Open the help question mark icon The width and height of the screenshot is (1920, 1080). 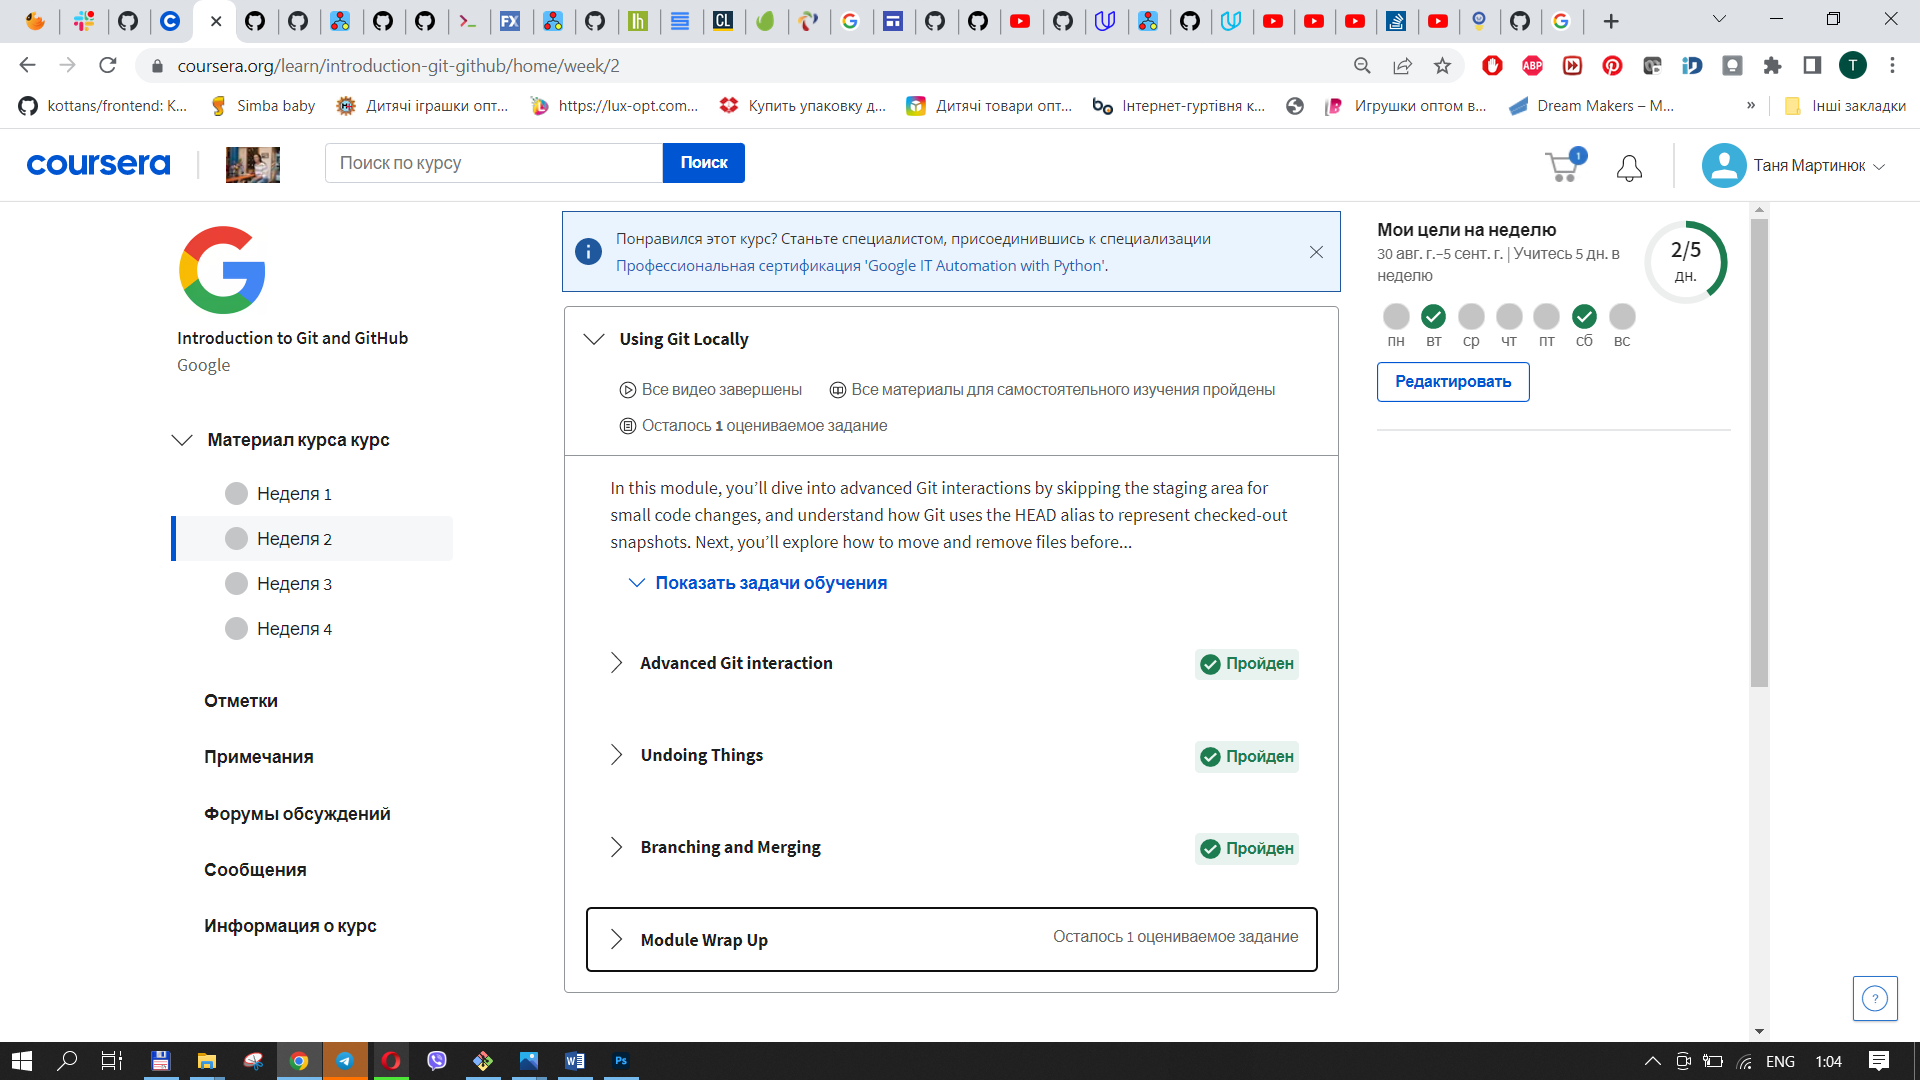click(x=1874, y=998)
